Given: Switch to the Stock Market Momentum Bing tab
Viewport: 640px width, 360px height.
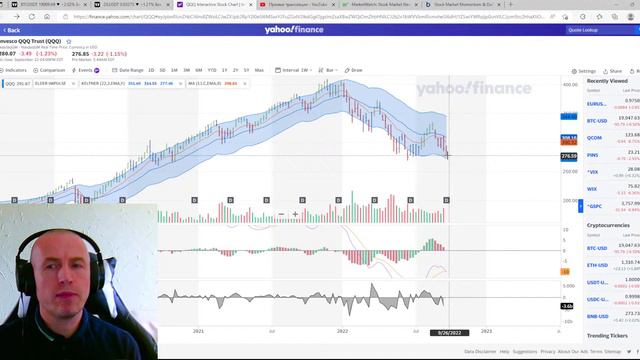Looking at the screenshot, I should pyautogui.click(x=461, y=4).
